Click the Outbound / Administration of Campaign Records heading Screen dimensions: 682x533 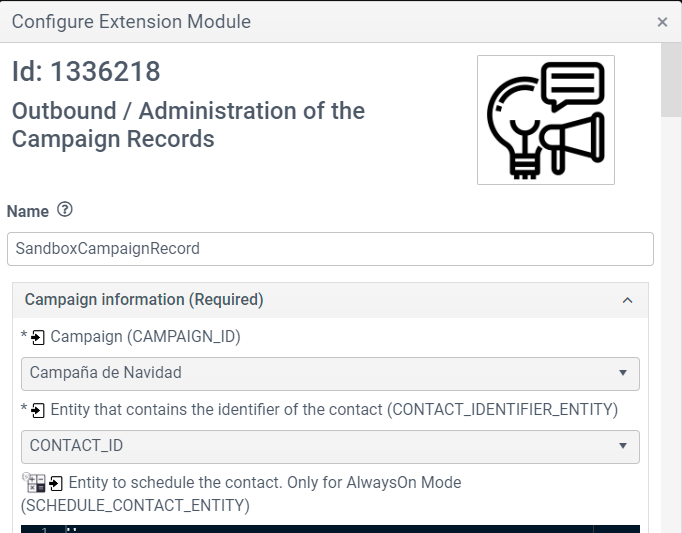pos(188,124)
